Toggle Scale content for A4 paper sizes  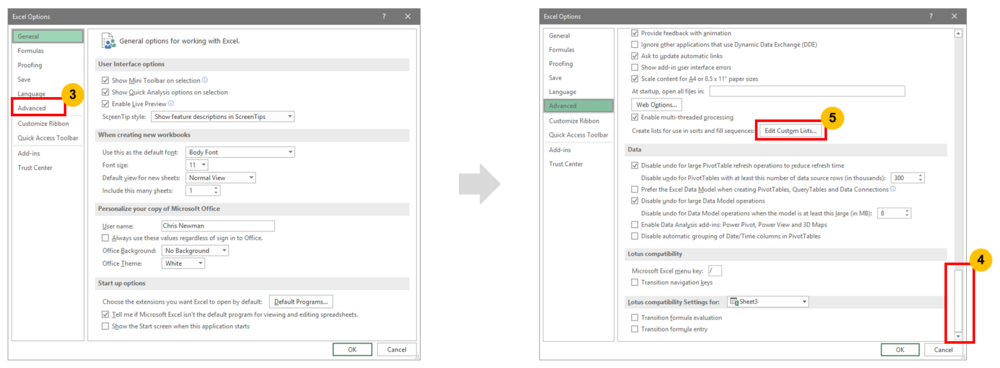(635, 78)
